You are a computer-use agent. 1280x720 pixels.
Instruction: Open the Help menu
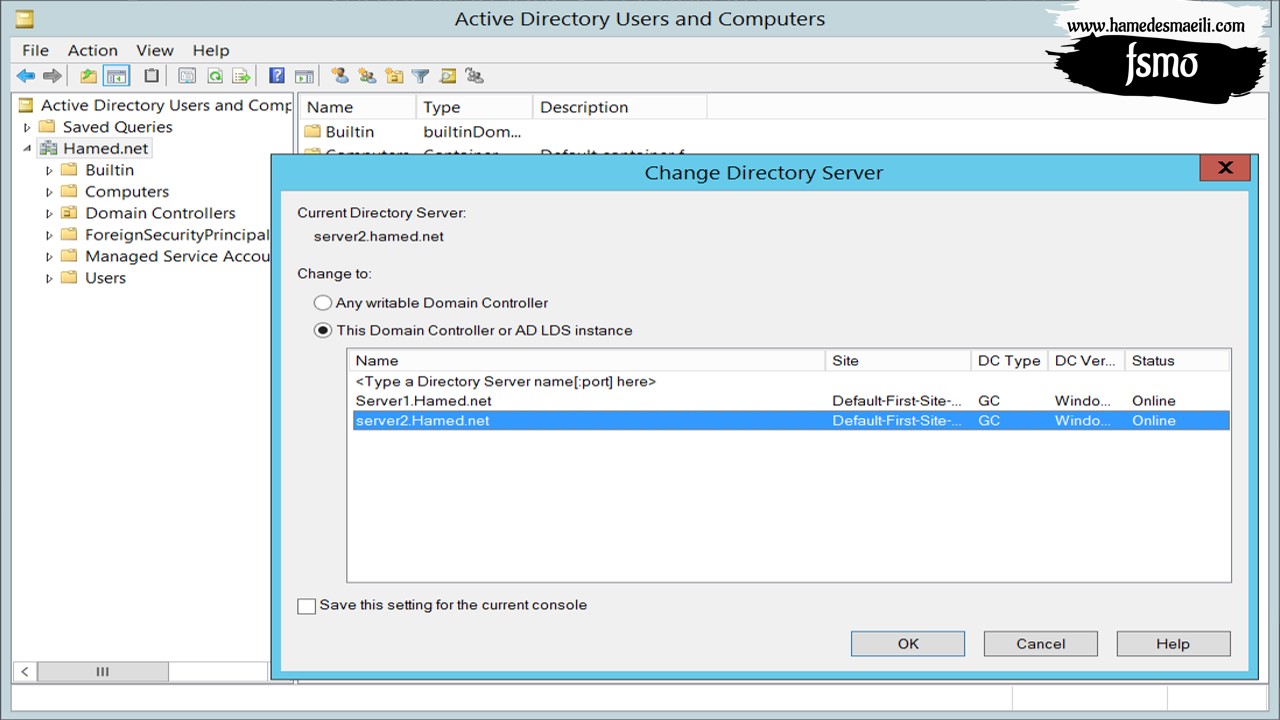click(x=211, y=50)
